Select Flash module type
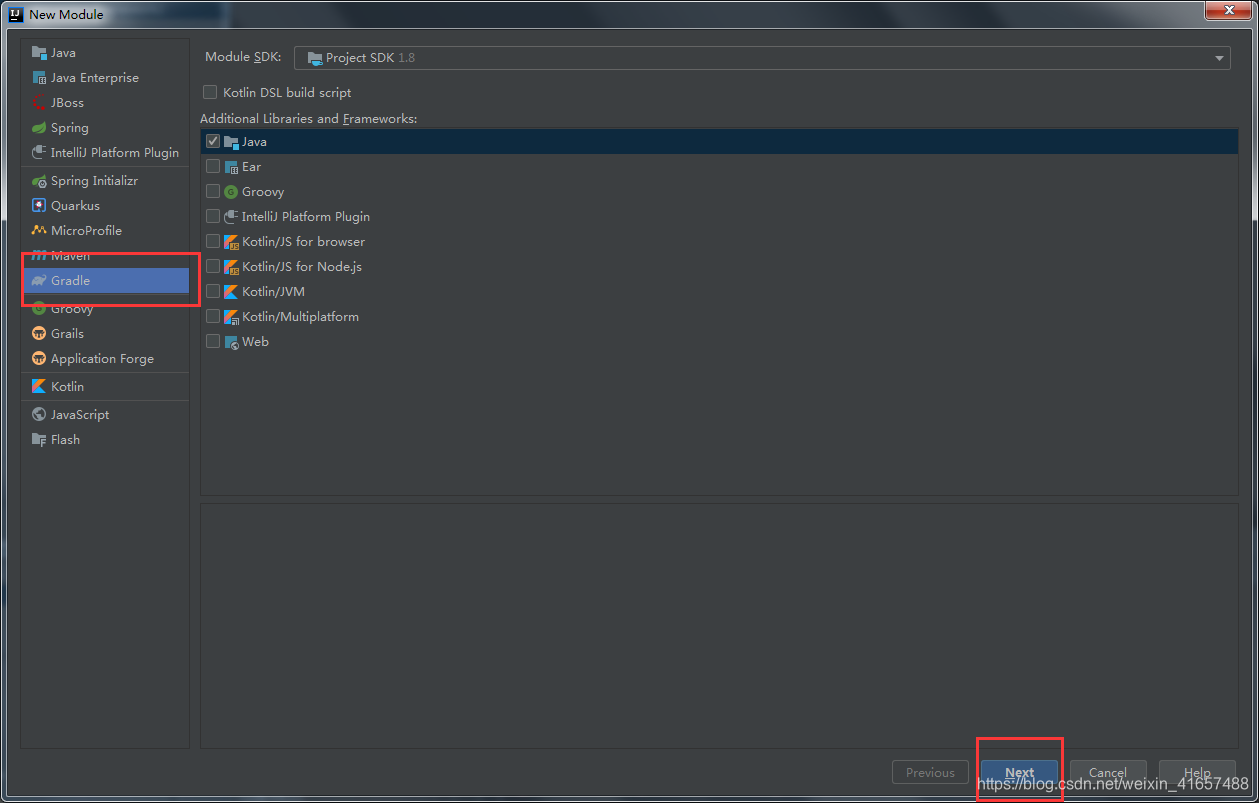This screenshot has width=1259, height=803. (x=105, y=440)
